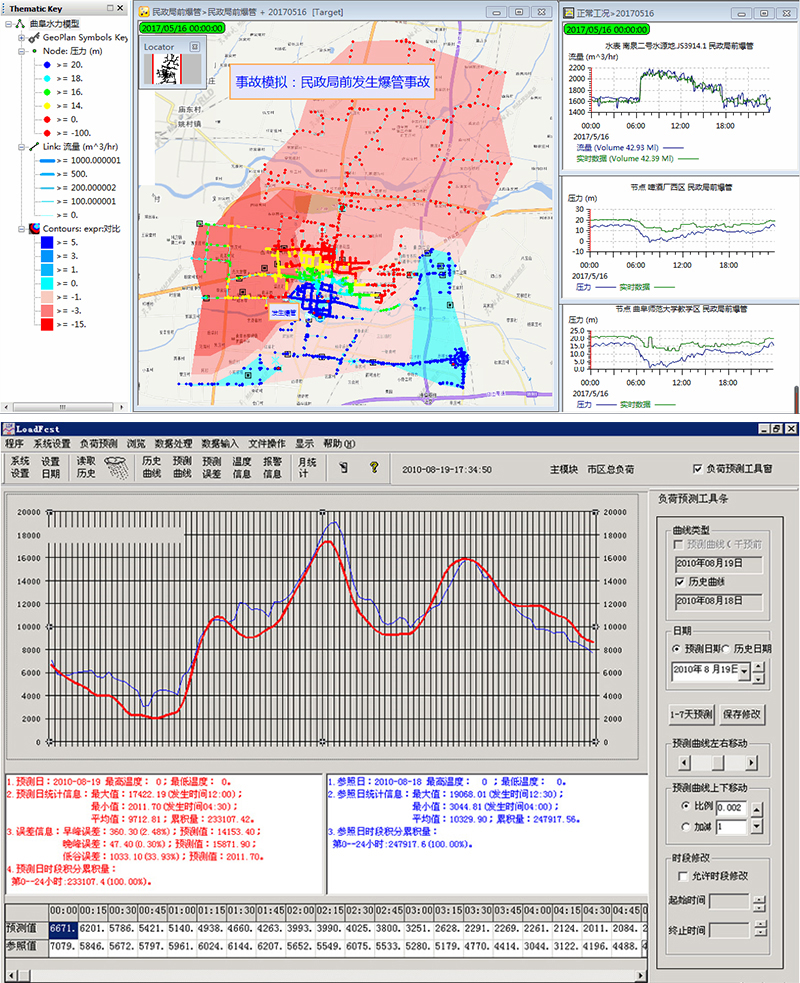The height and width of the screenshot is (983, 800).
Task: Open the 预测误差 toolbar tool
Action: pyautogui.click(x=212, y=467)
